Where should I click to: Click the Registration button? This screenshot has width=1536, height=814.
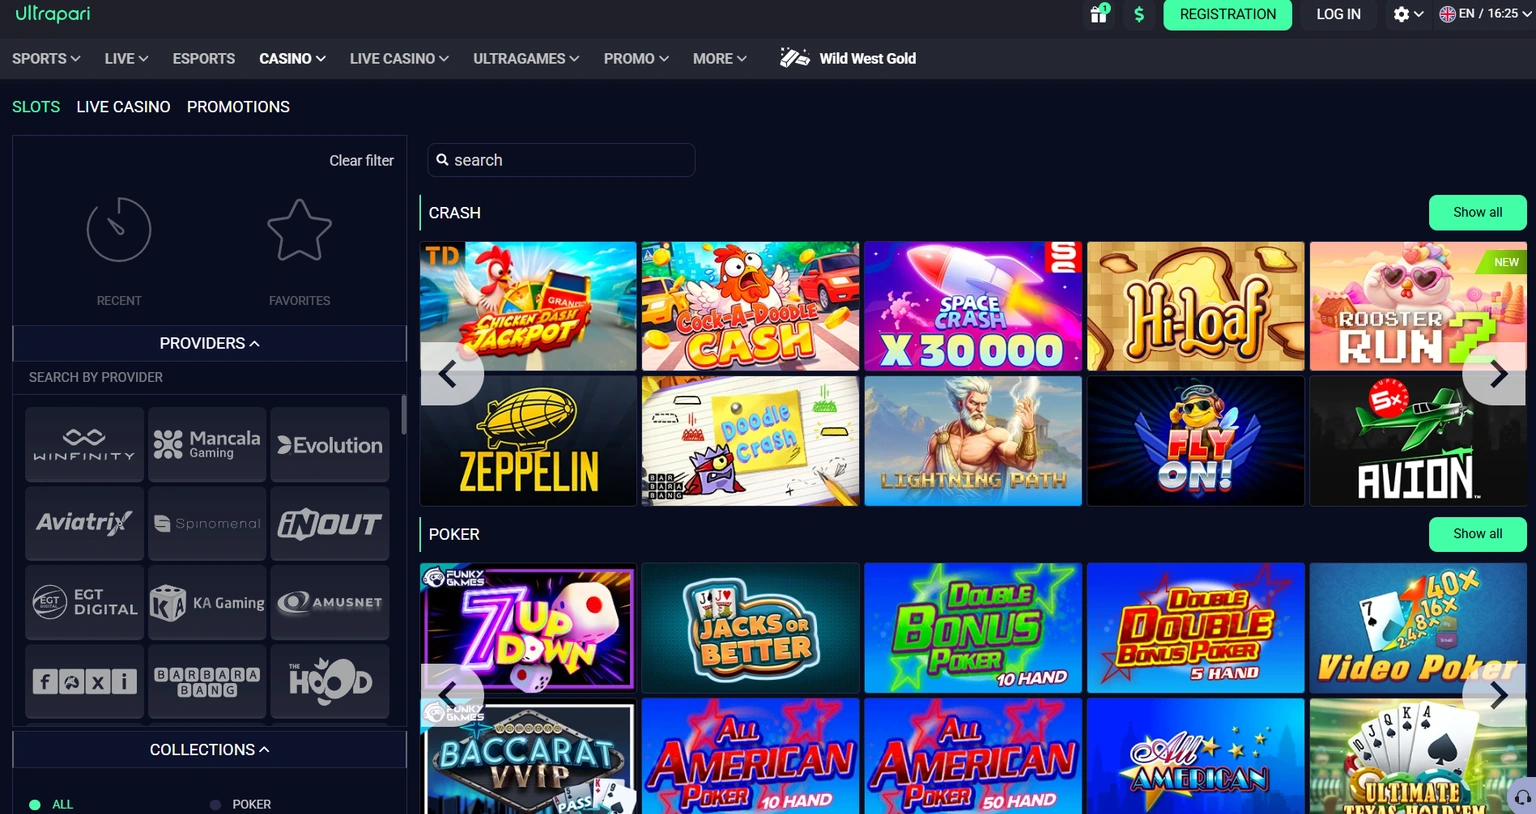click(x=1227, y=14)
